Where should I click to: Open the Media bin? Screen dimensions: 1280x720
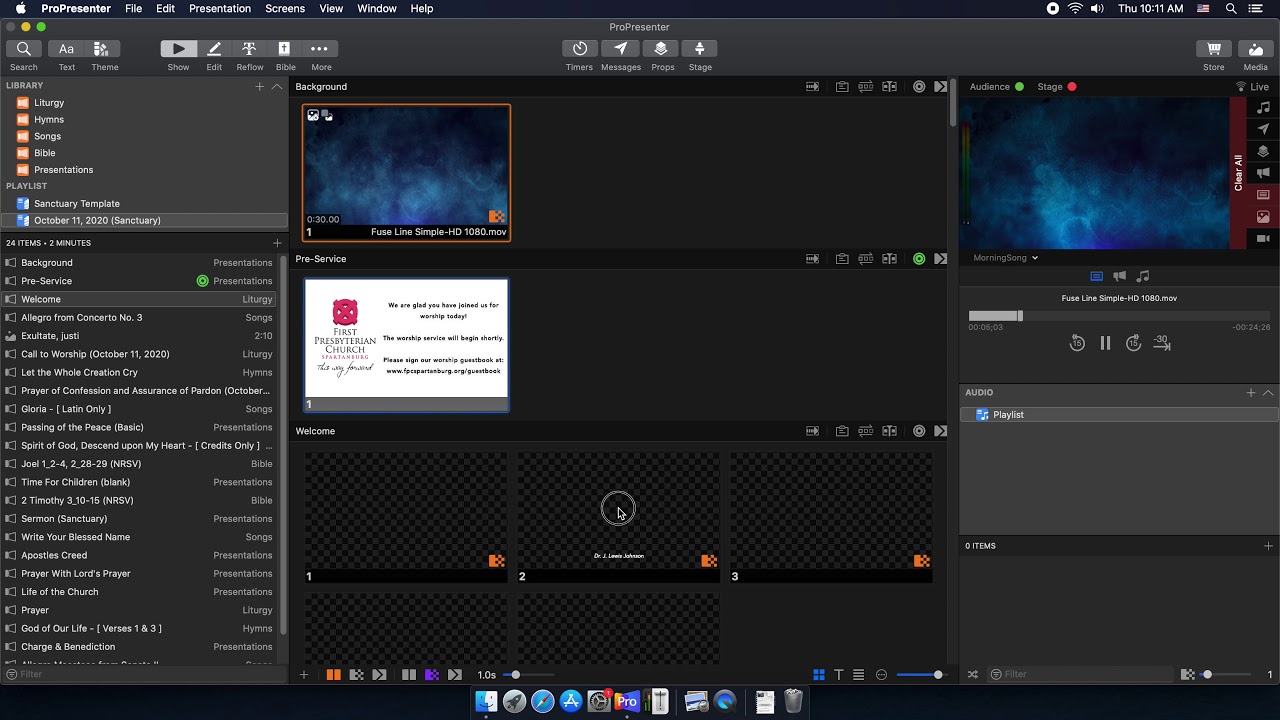point(1256,49)
